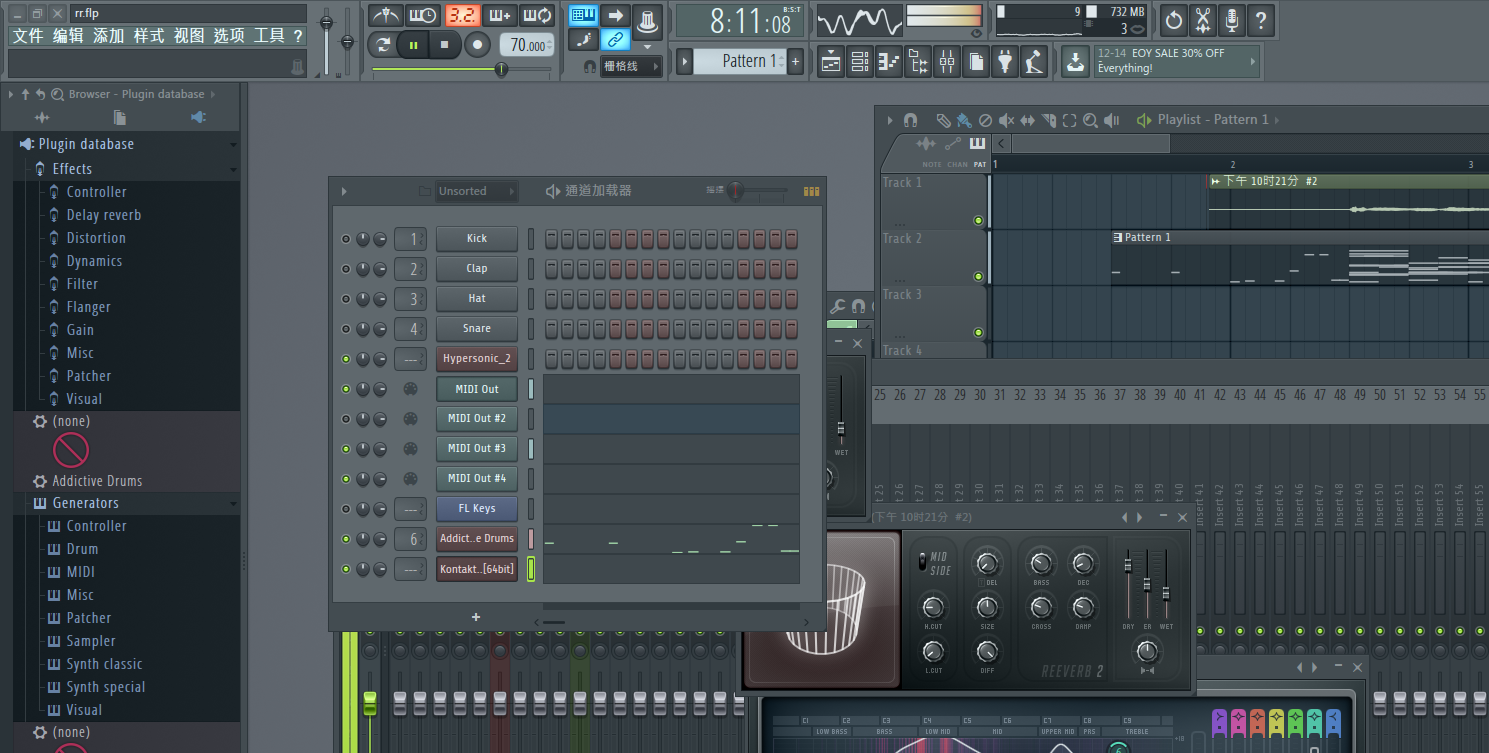Mute playlist Track 2 LED

978,277
